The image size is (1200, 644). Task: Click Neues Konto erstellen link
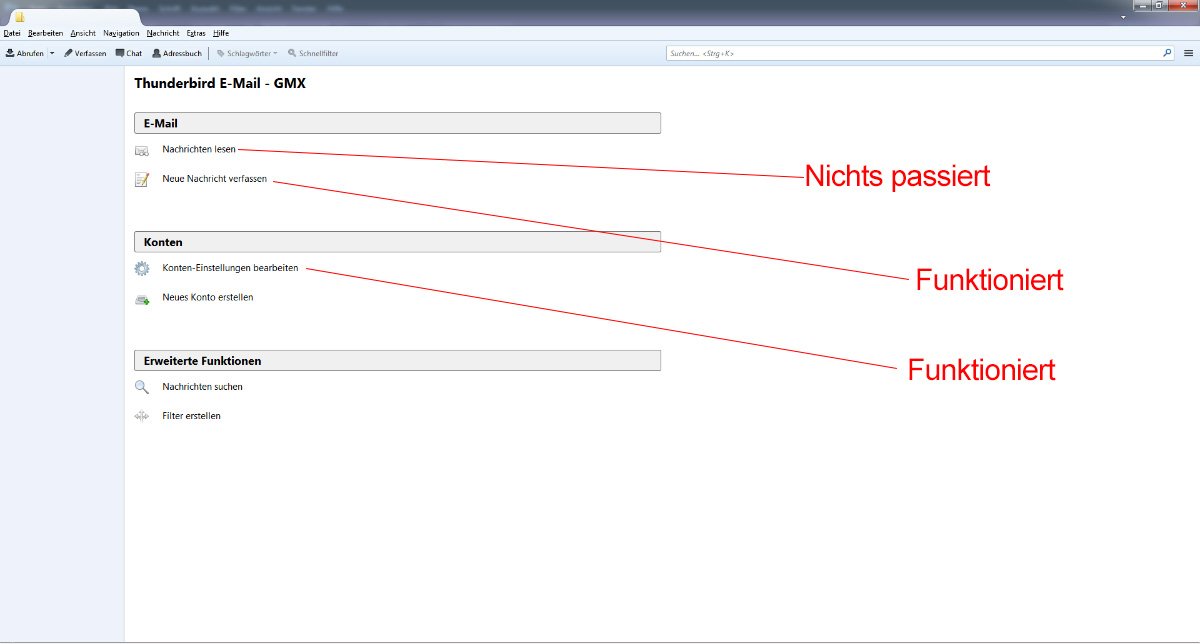[208, 297]
